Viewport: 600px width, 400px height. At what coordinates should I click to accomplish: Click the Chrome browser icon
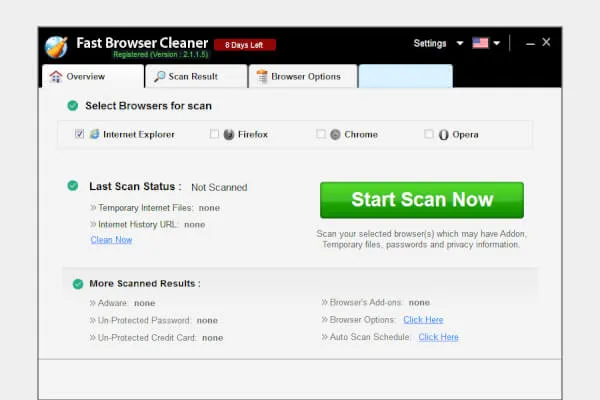[335, 134]
